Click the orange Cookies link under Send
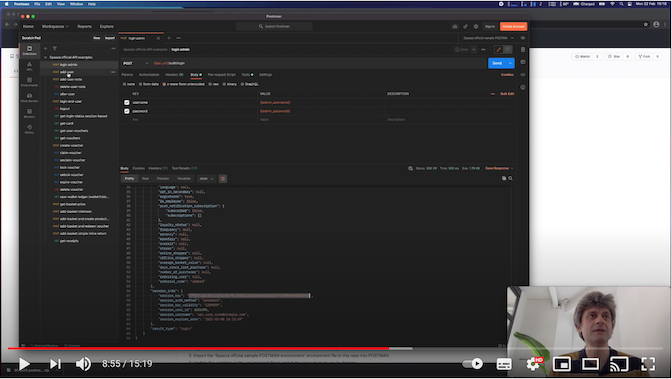Image resolution: width=672 pixels, height=379 pixels. (507, 75)
